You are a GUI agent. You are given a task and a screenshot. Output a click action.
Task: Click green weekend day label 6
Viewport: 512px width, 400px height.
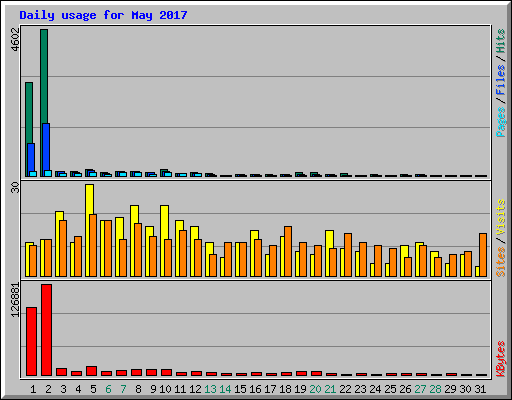click(x=108, y=389)
